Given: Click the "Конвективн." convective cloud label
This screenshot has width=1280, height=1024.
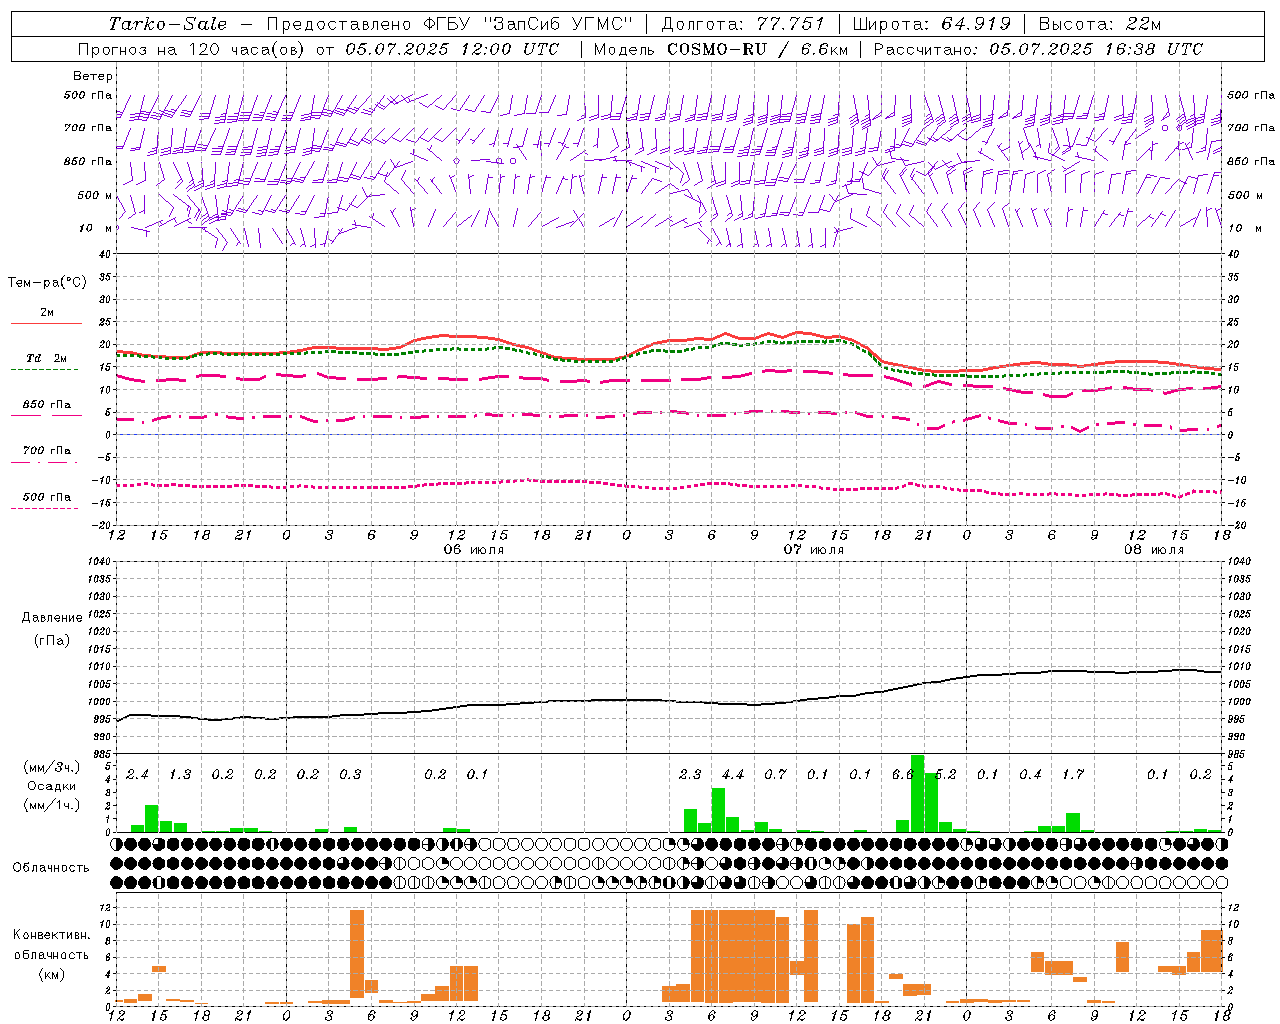Looking at the screenshot, I should pyautogui.click(x=51, y=935).
